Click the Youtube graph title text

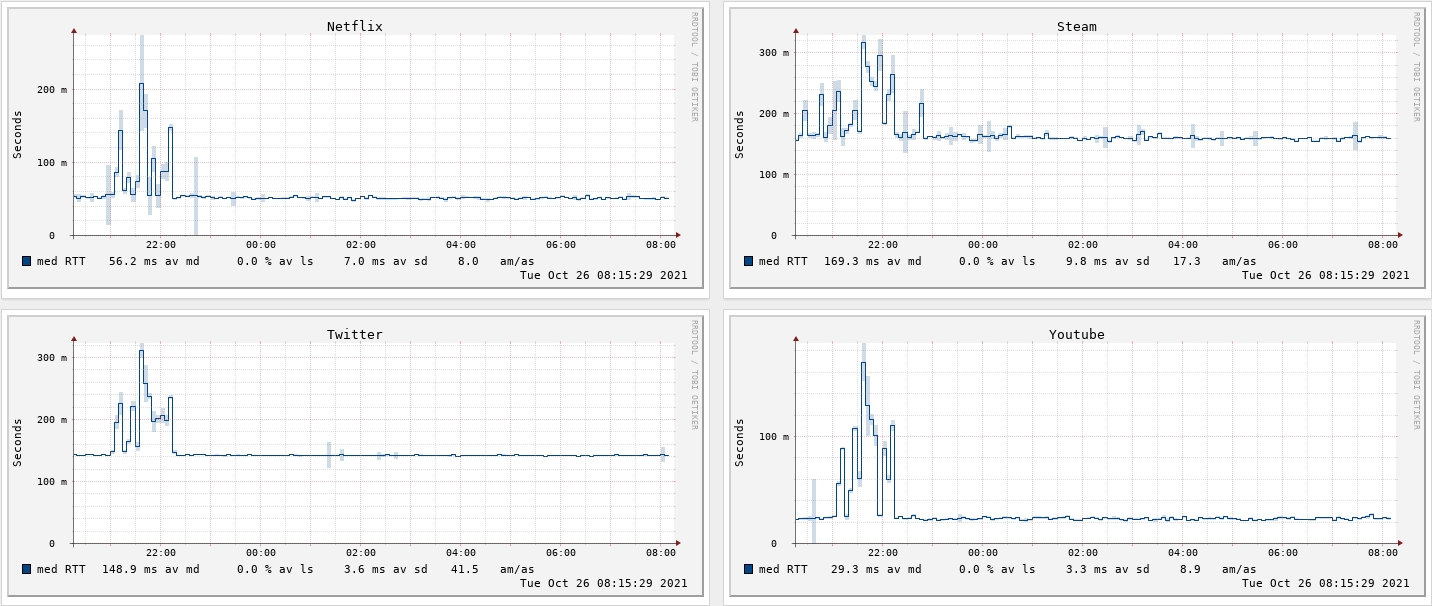(x=1076, y=334)
